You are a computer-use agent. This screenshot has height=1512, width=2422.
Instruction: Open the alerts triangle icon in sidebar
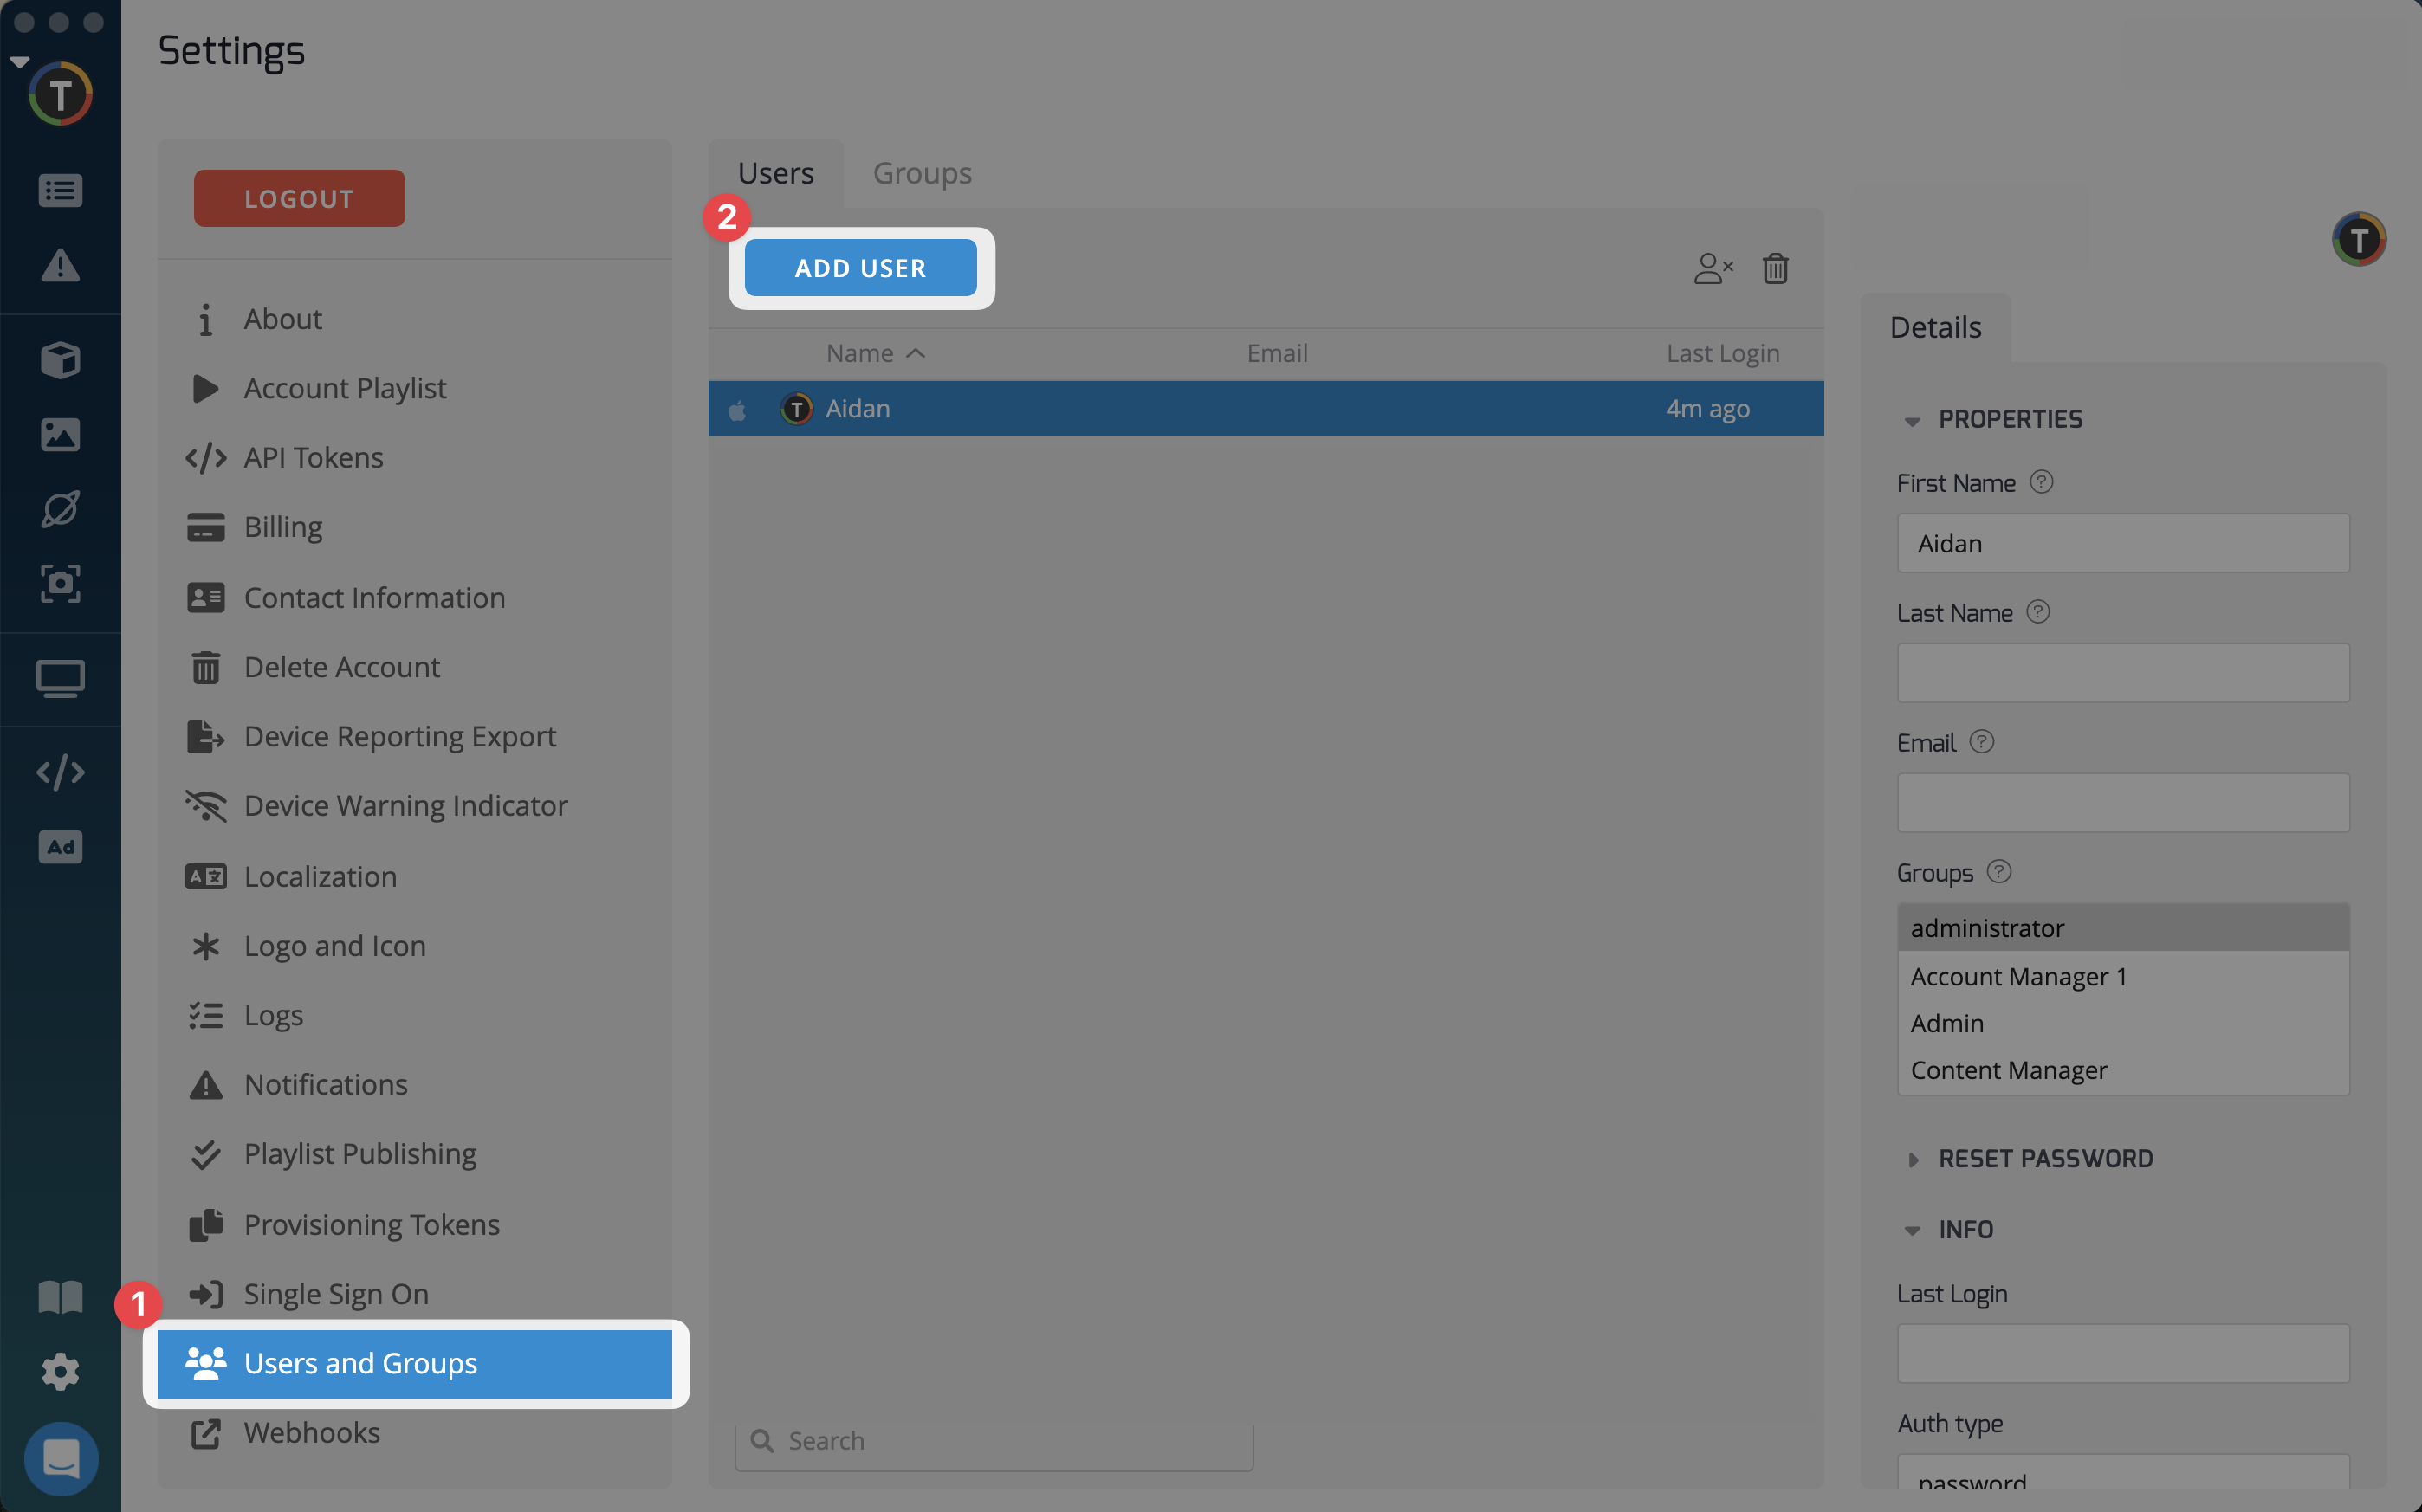click(x=60, y=265)
